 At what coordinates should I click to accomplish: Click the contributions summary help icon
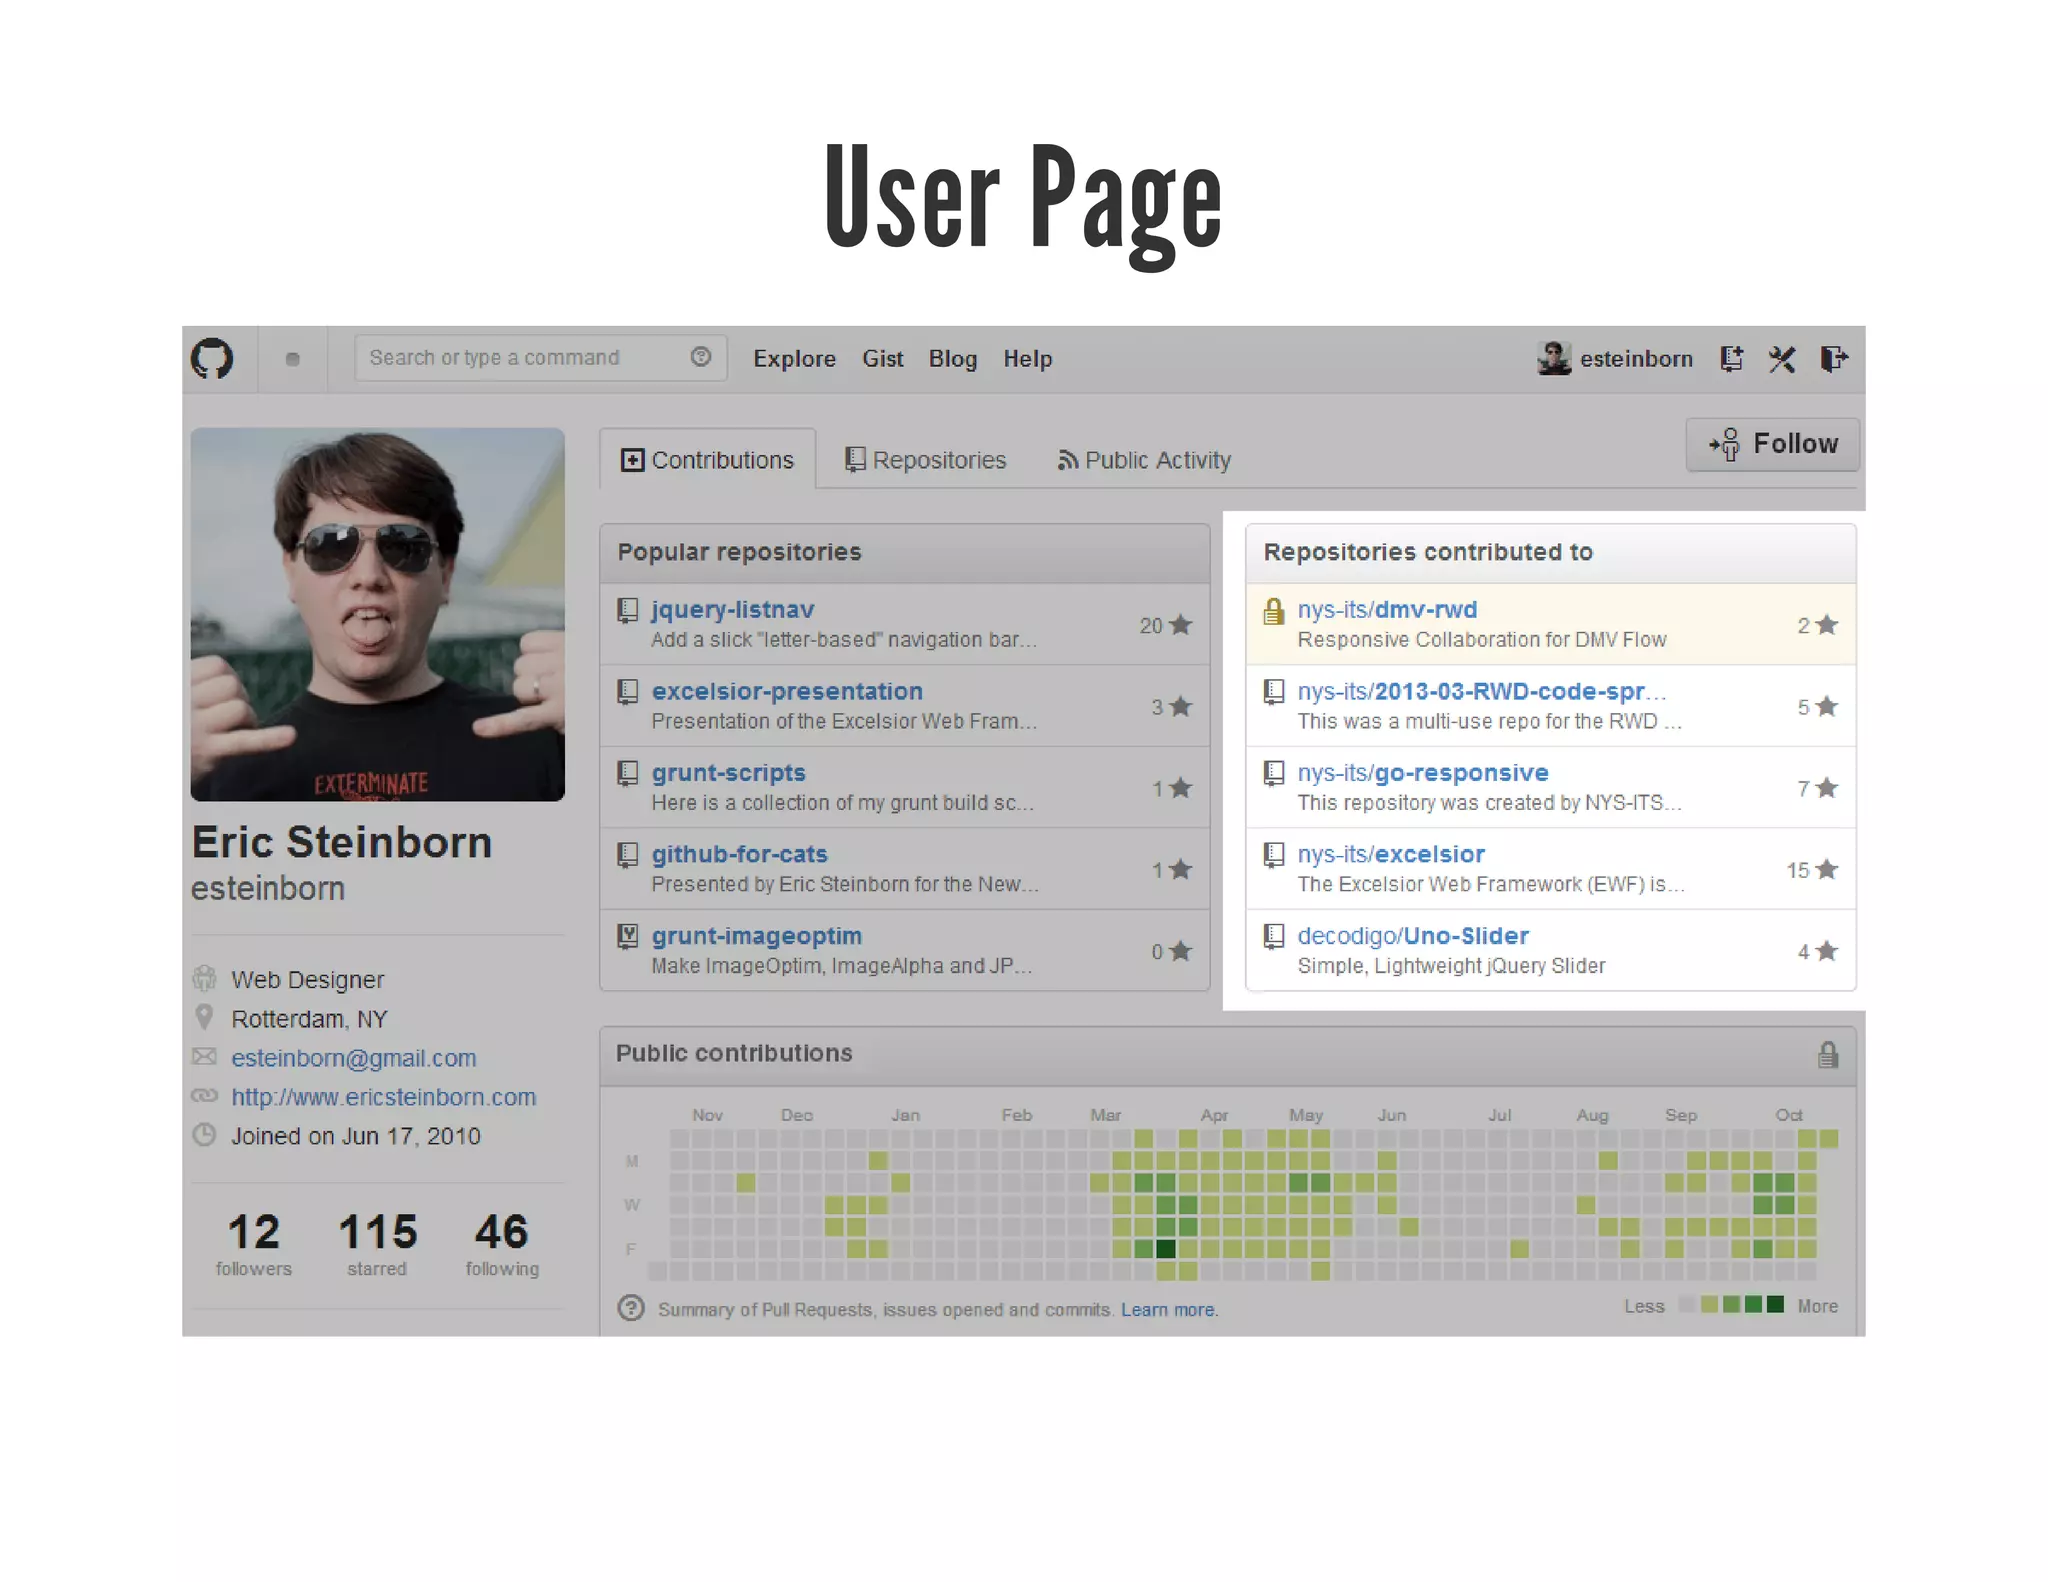click(x=631, y=1308)
